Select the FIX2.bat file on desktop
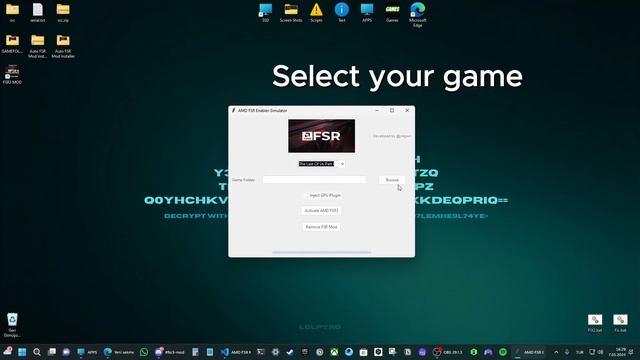This screenshot has width=640, height=360. point(595,323)
